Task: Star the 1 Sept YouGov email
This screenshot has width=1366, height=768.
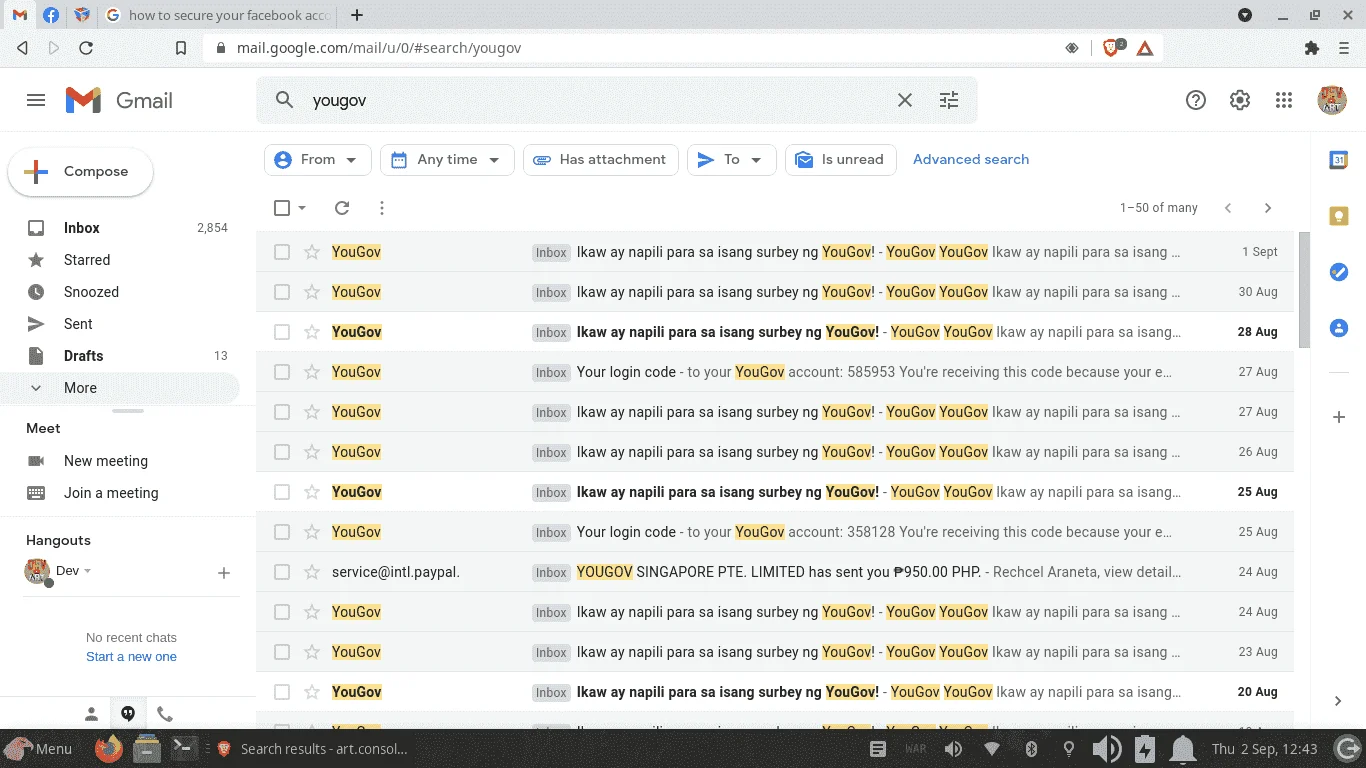Action: tap(312, 252)
